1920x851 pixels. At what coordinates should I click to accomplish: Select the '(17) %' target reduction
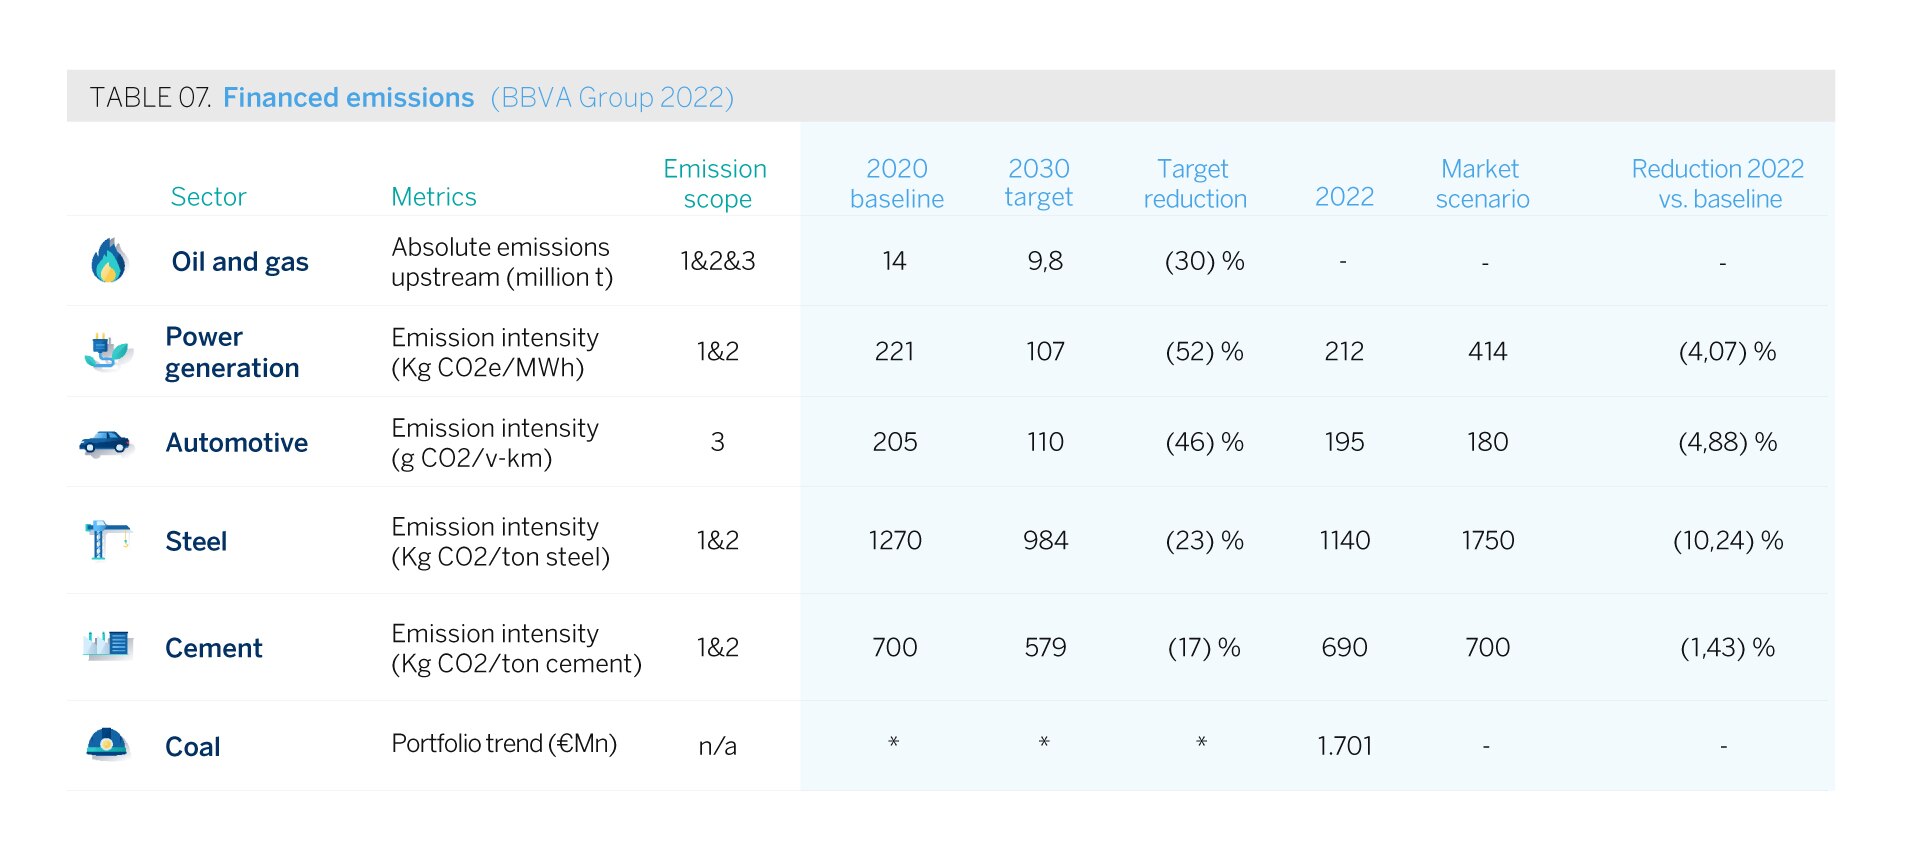[1204, 648]
